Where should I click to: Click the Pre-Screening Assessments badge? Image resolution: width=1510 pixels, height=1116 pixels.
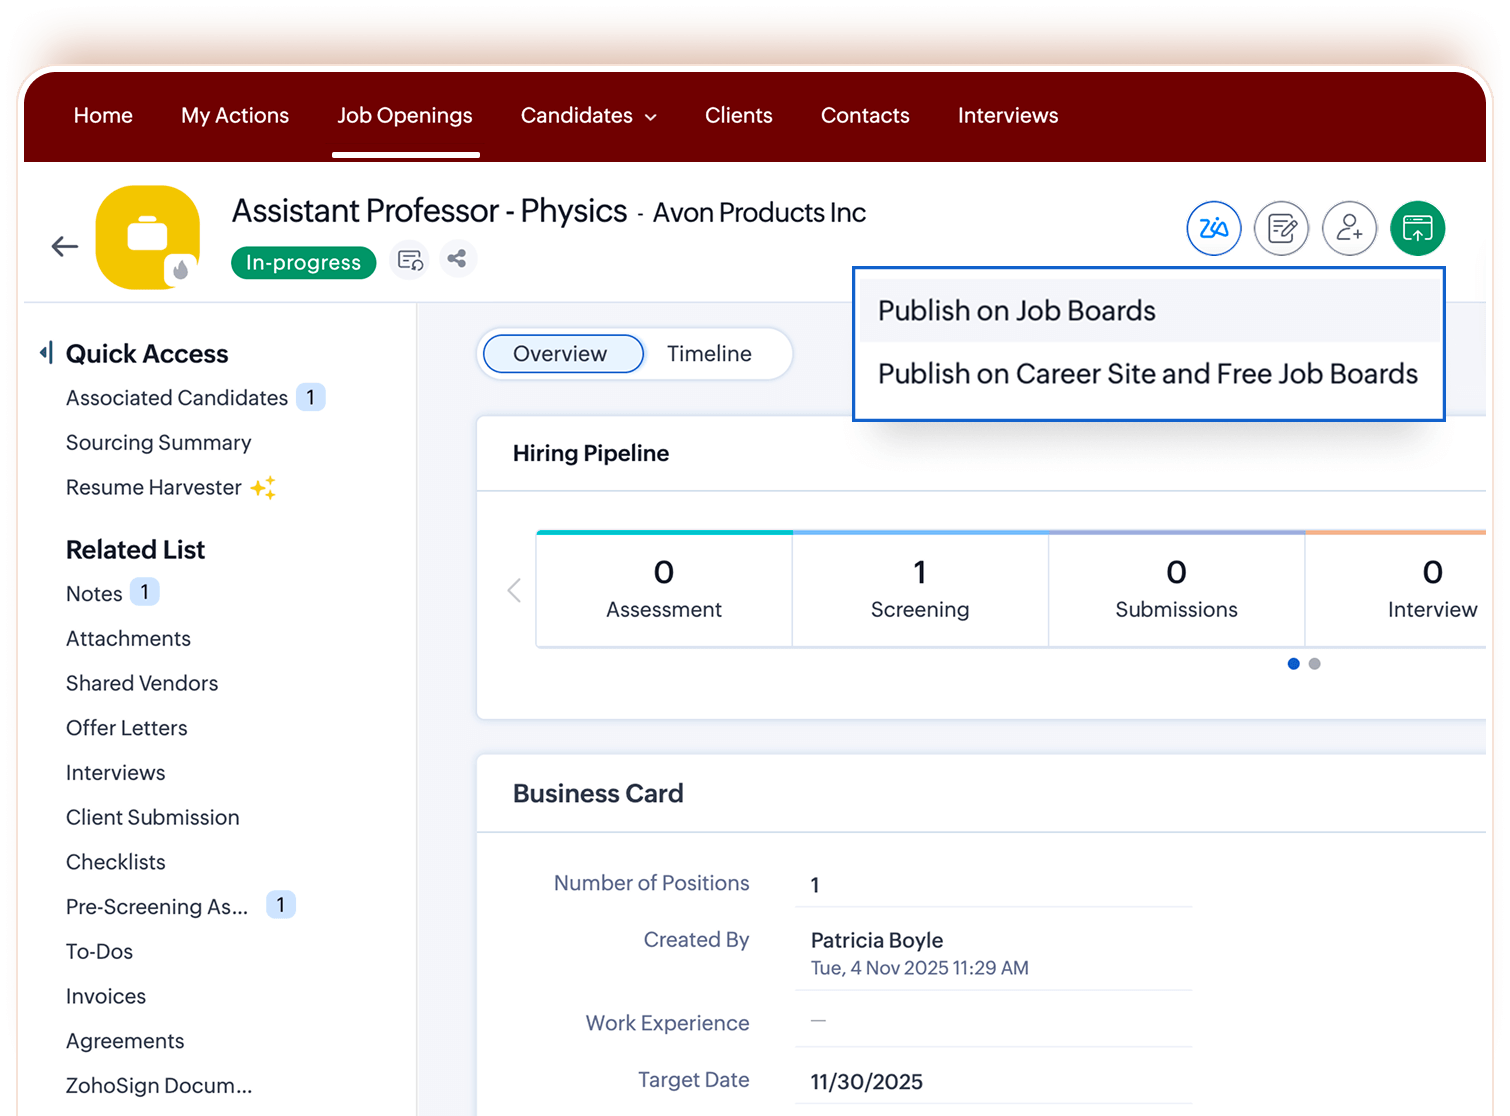point(281,904)
